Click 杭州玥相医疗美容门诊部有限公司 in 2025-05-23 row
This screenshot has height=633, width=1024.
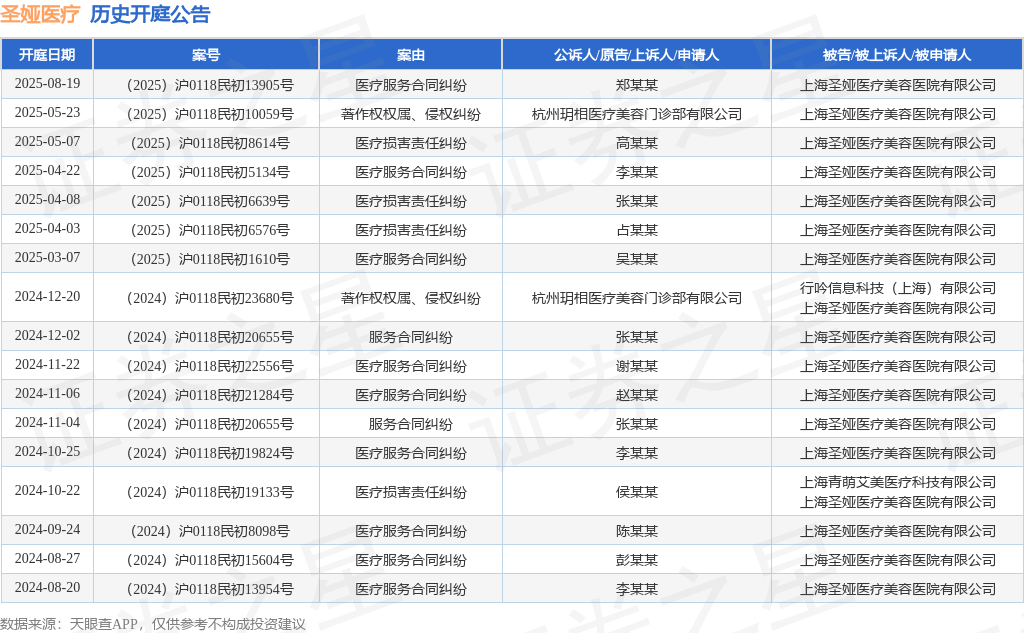637,114
